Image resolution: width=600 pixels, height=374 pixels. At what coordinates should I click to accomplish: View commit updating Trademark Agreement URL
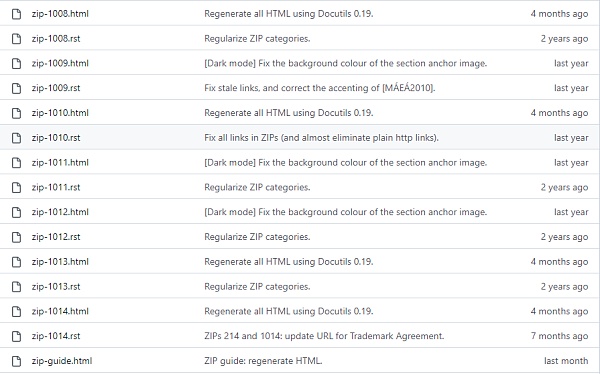coord(324,336)
